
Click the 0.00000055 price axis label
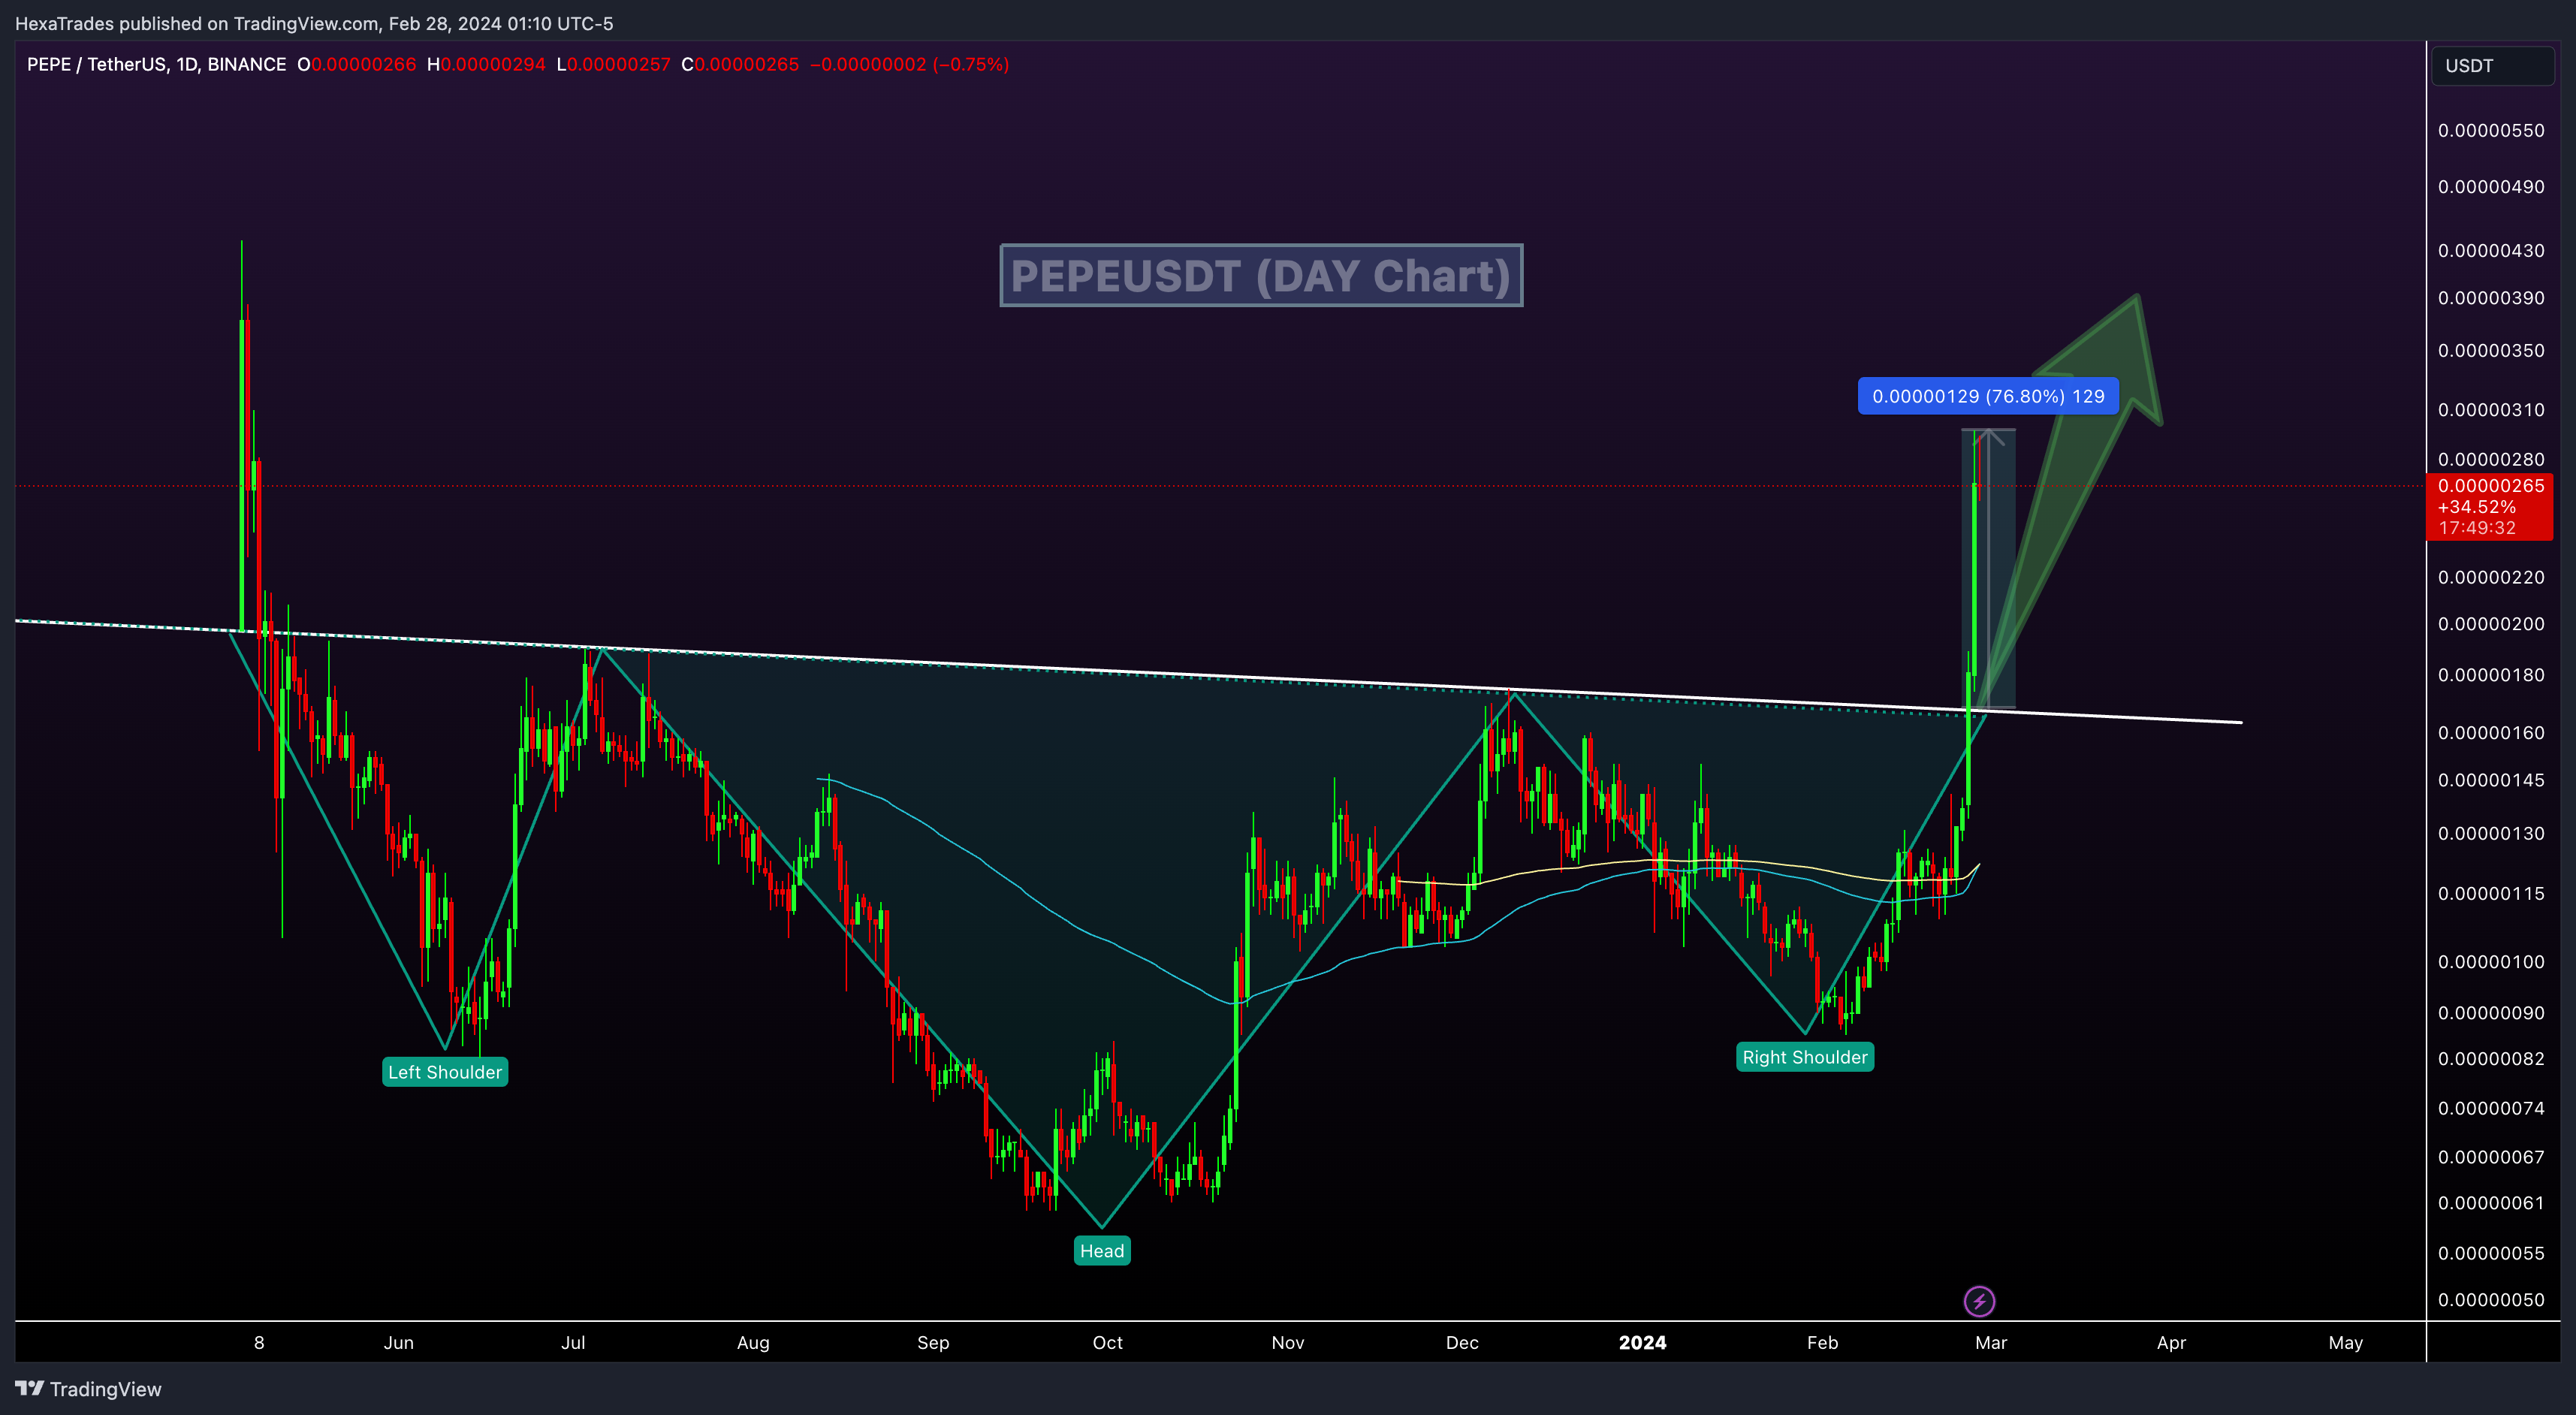(x=2491, y=1254)
